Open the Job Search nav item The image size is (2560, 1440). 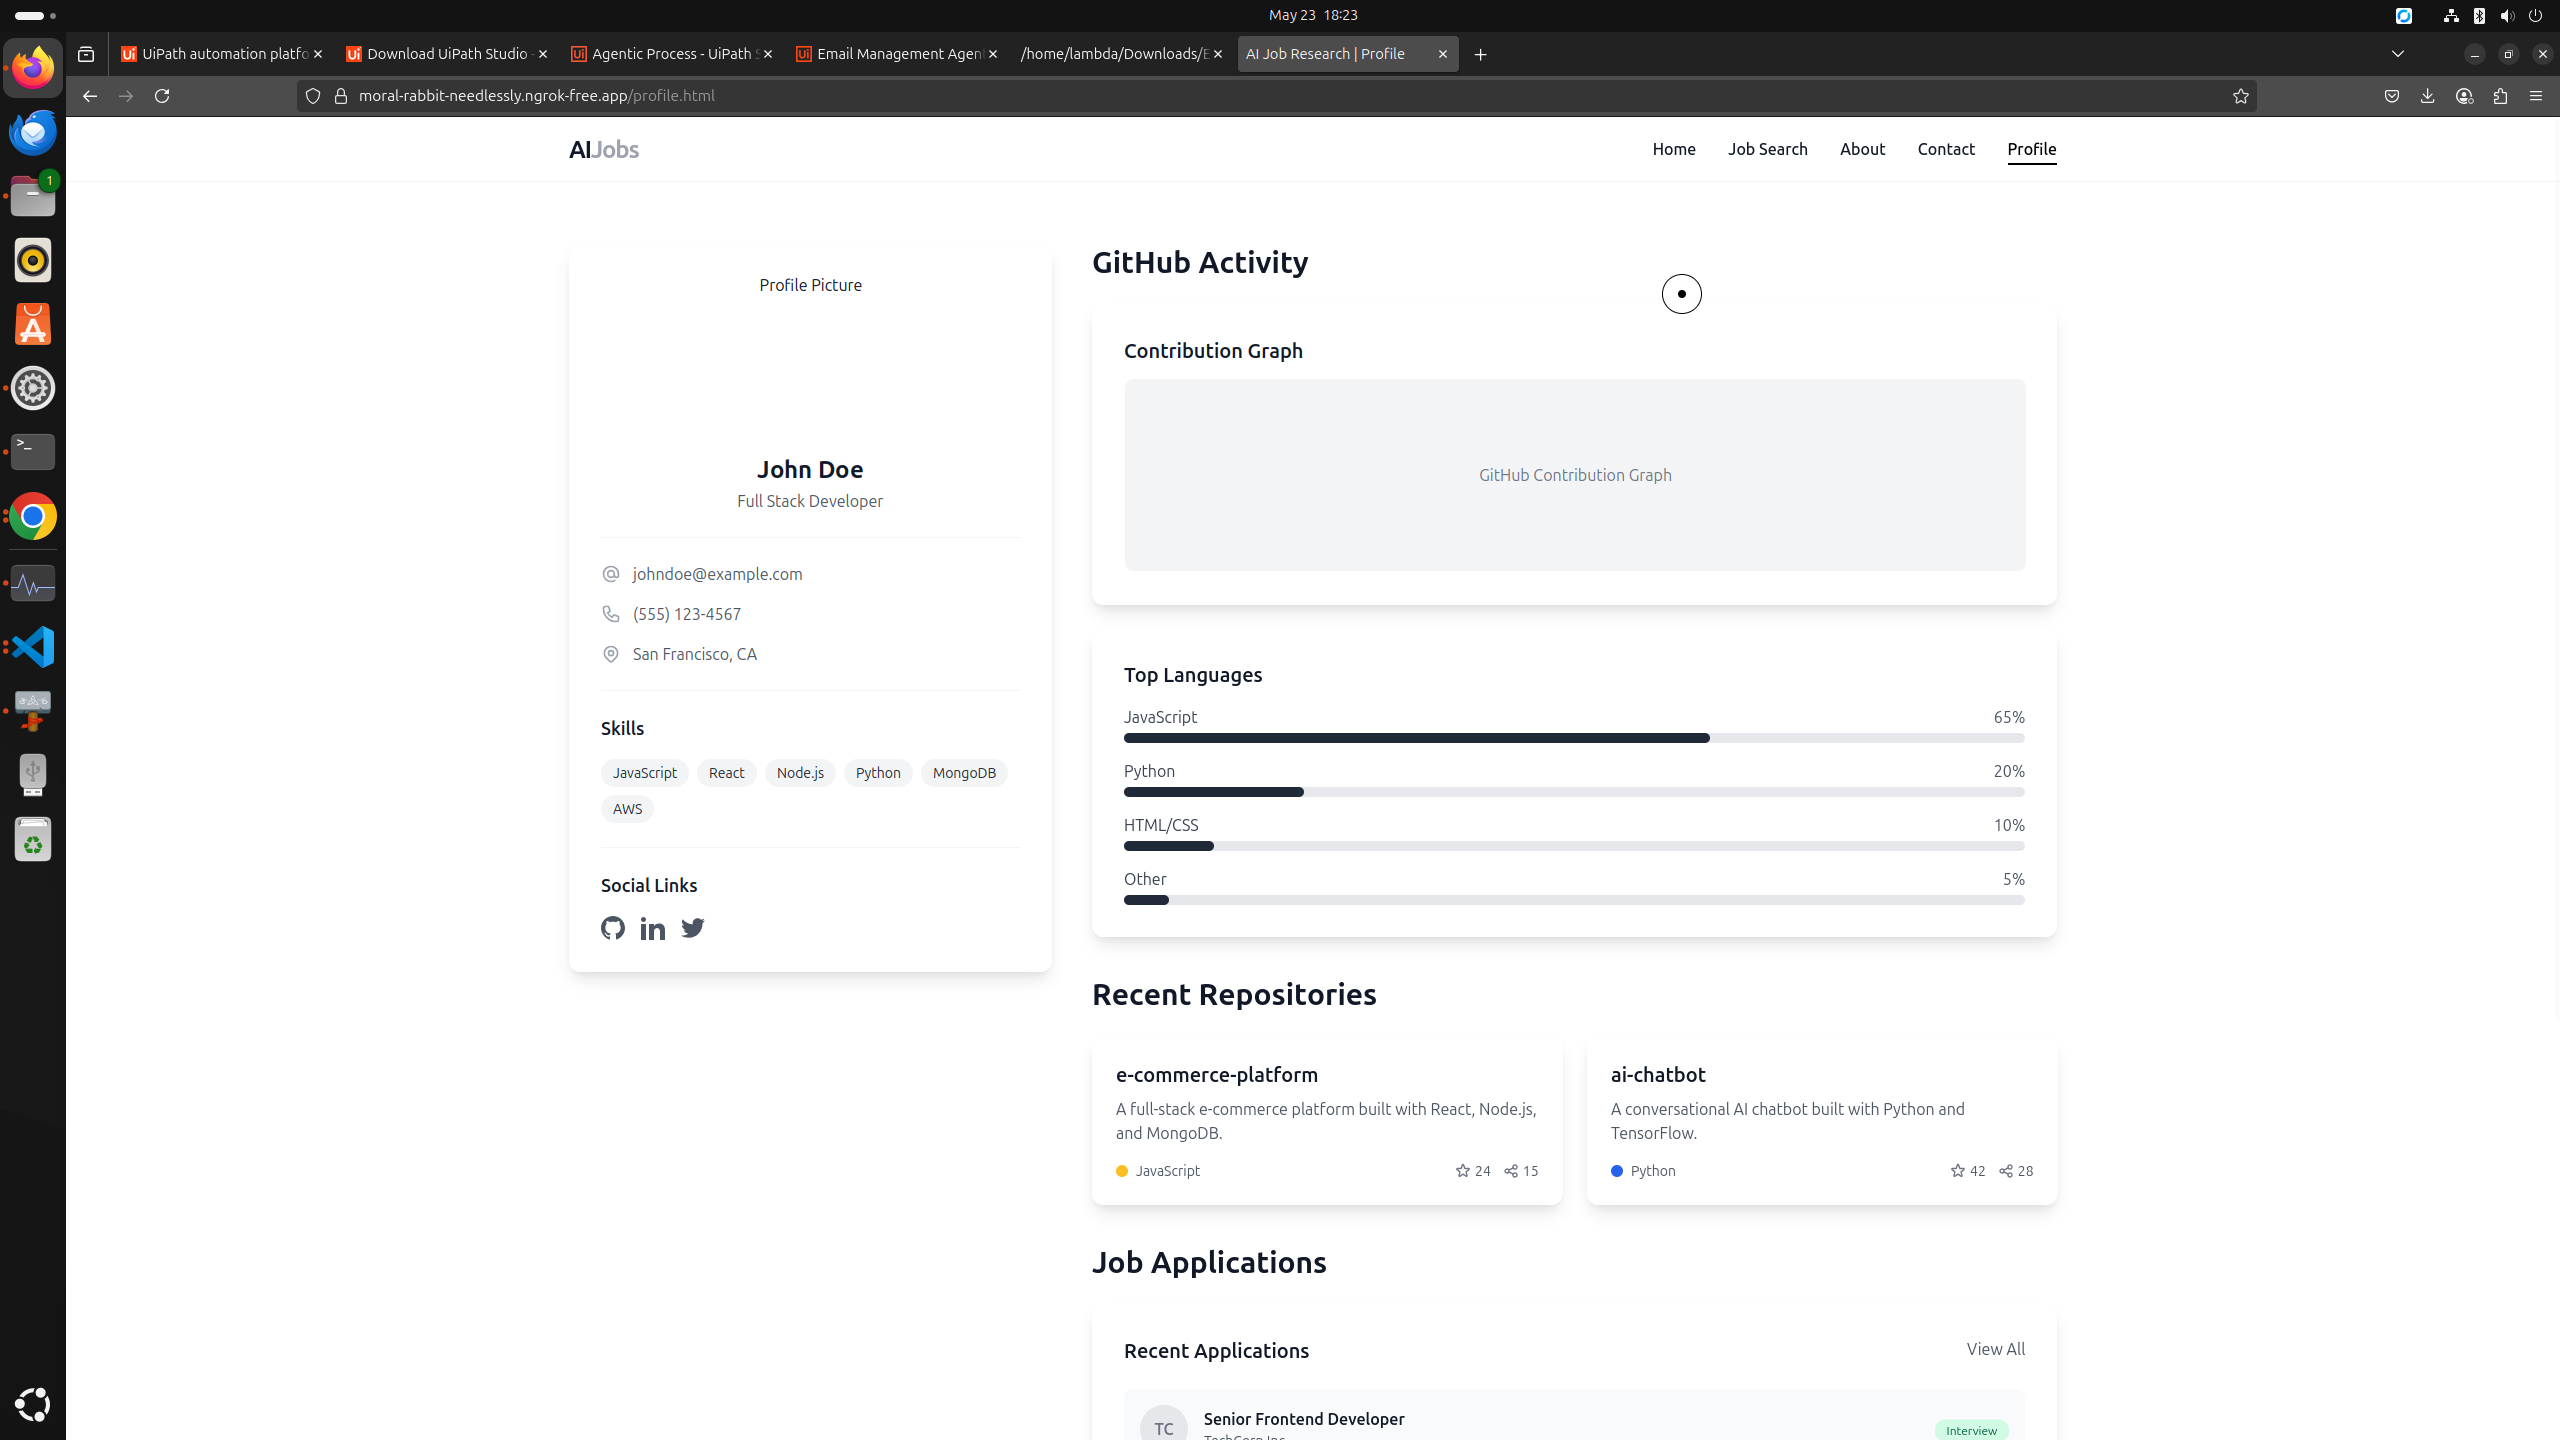pyautogui.click(x=1767, y=149)
